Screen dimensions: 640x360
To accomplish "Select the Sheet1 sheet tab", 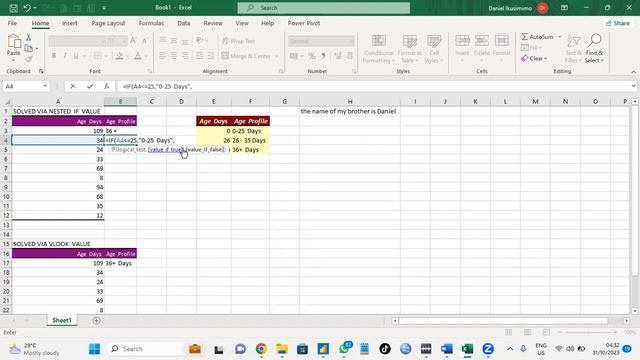I will click(x=62, y=320).
